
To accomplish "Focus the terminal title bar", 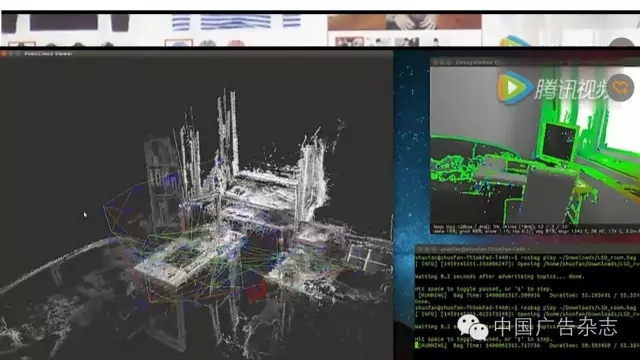I will [x=527, y=249].
